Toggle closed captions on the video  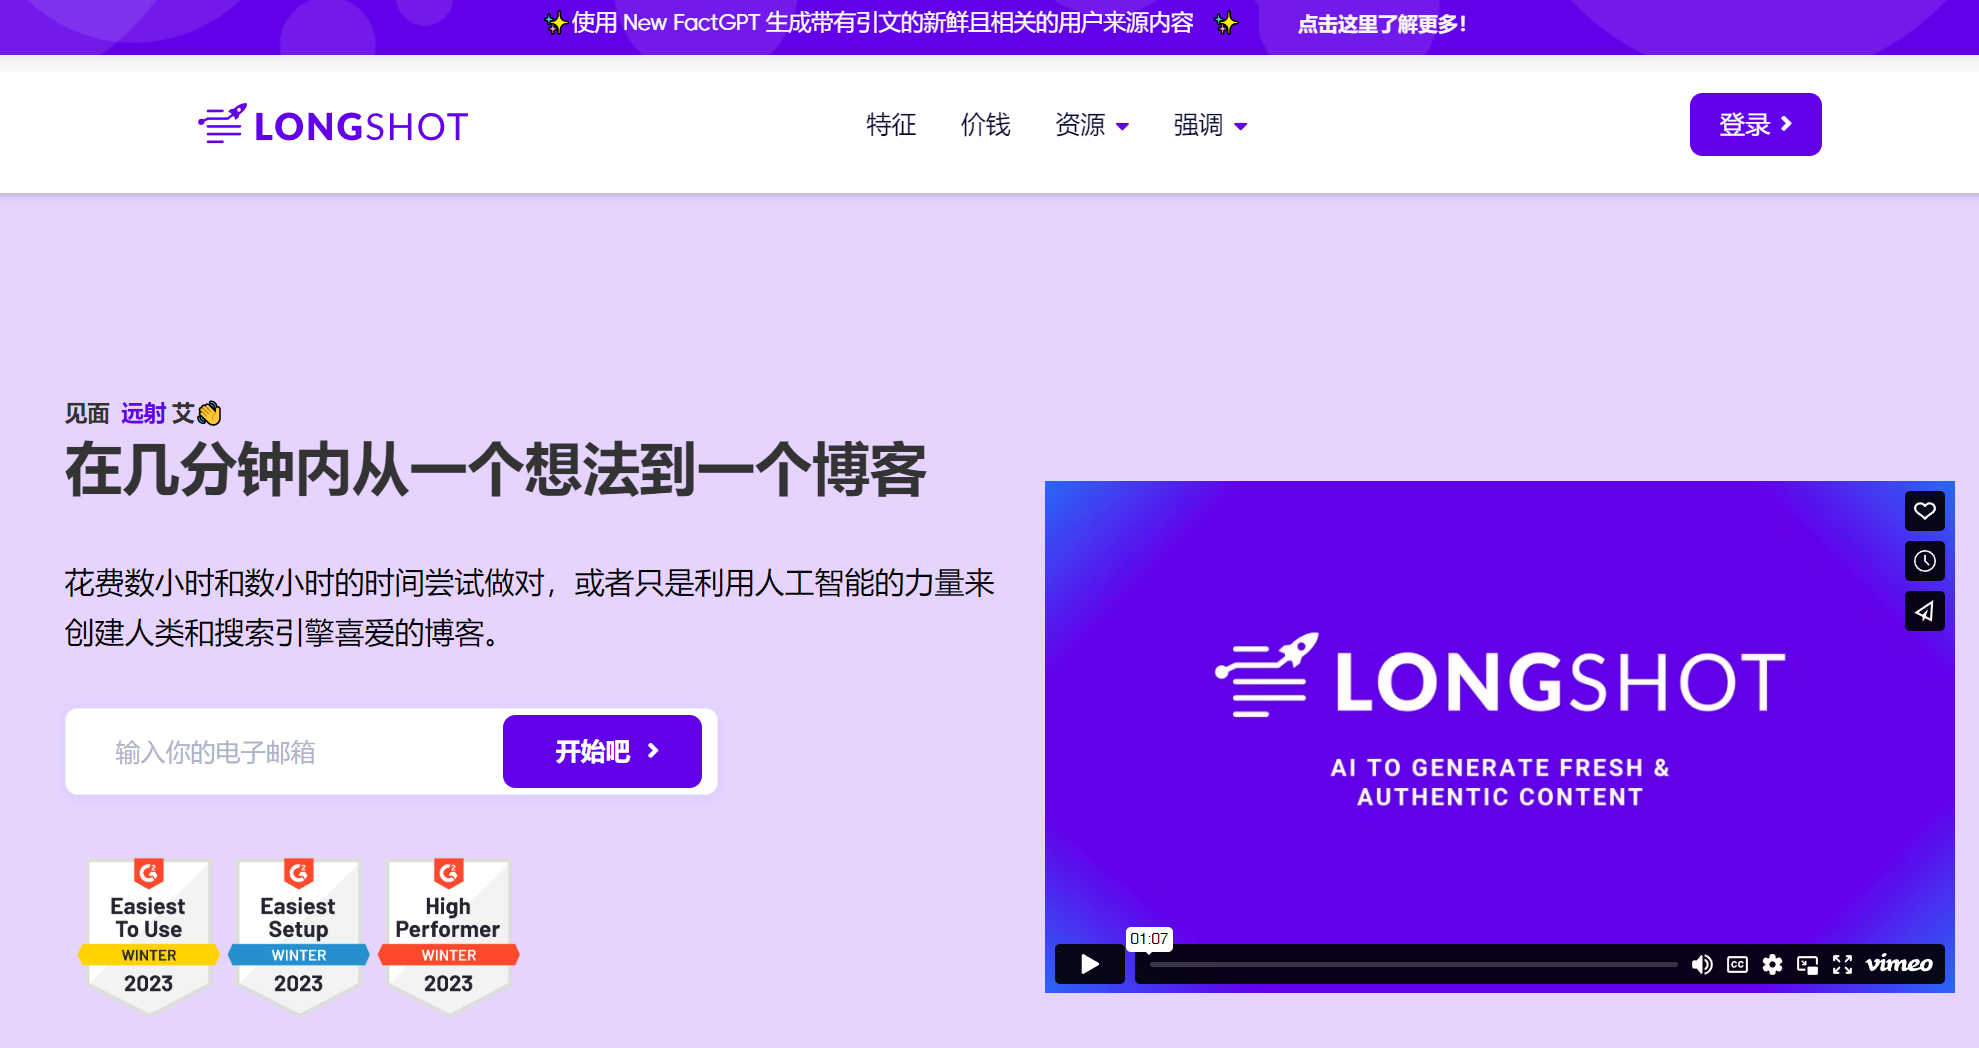(x=1737, y=964)
